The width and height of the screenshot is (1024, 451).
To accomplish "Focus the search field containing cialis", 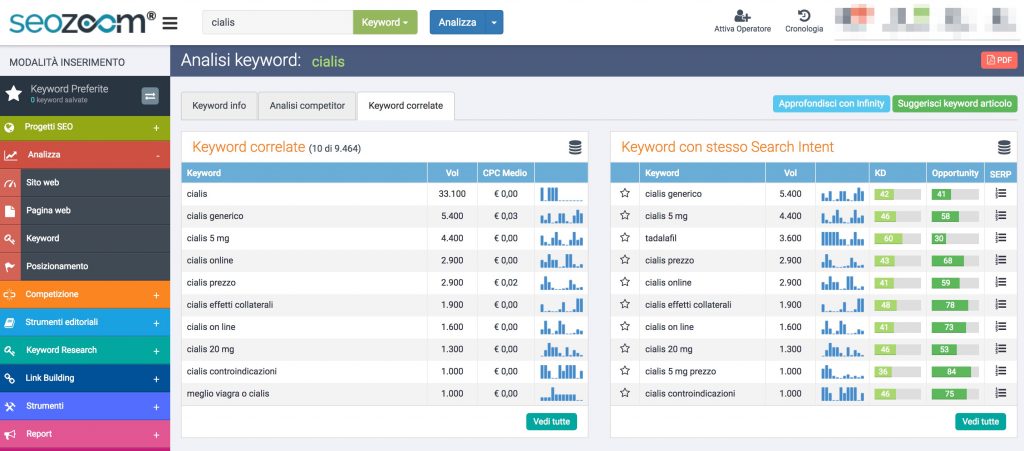I will 278,22.
